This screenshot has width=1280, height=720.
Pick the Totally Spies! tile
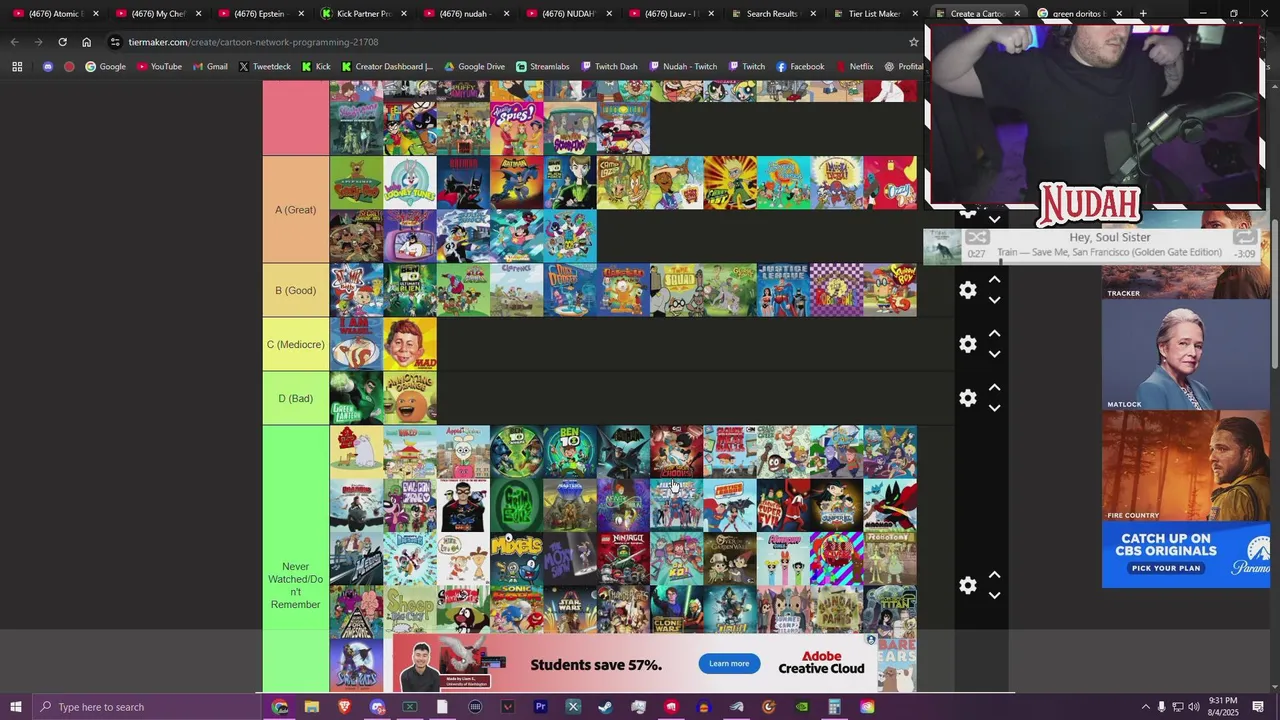pos(517,128)
